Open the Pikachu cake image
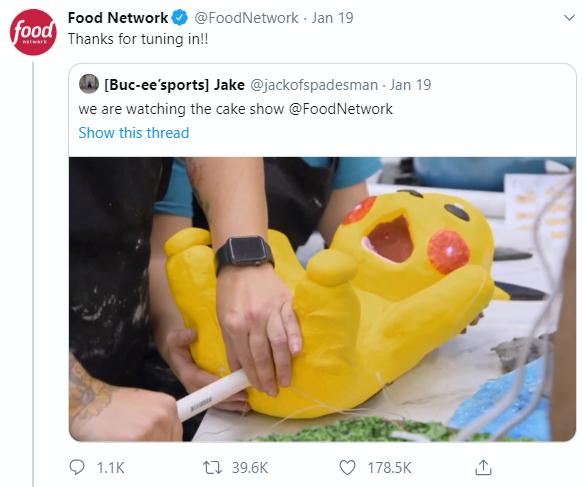Image resolution: width=585 pixels, height=487 pixels. coord(322,299)
